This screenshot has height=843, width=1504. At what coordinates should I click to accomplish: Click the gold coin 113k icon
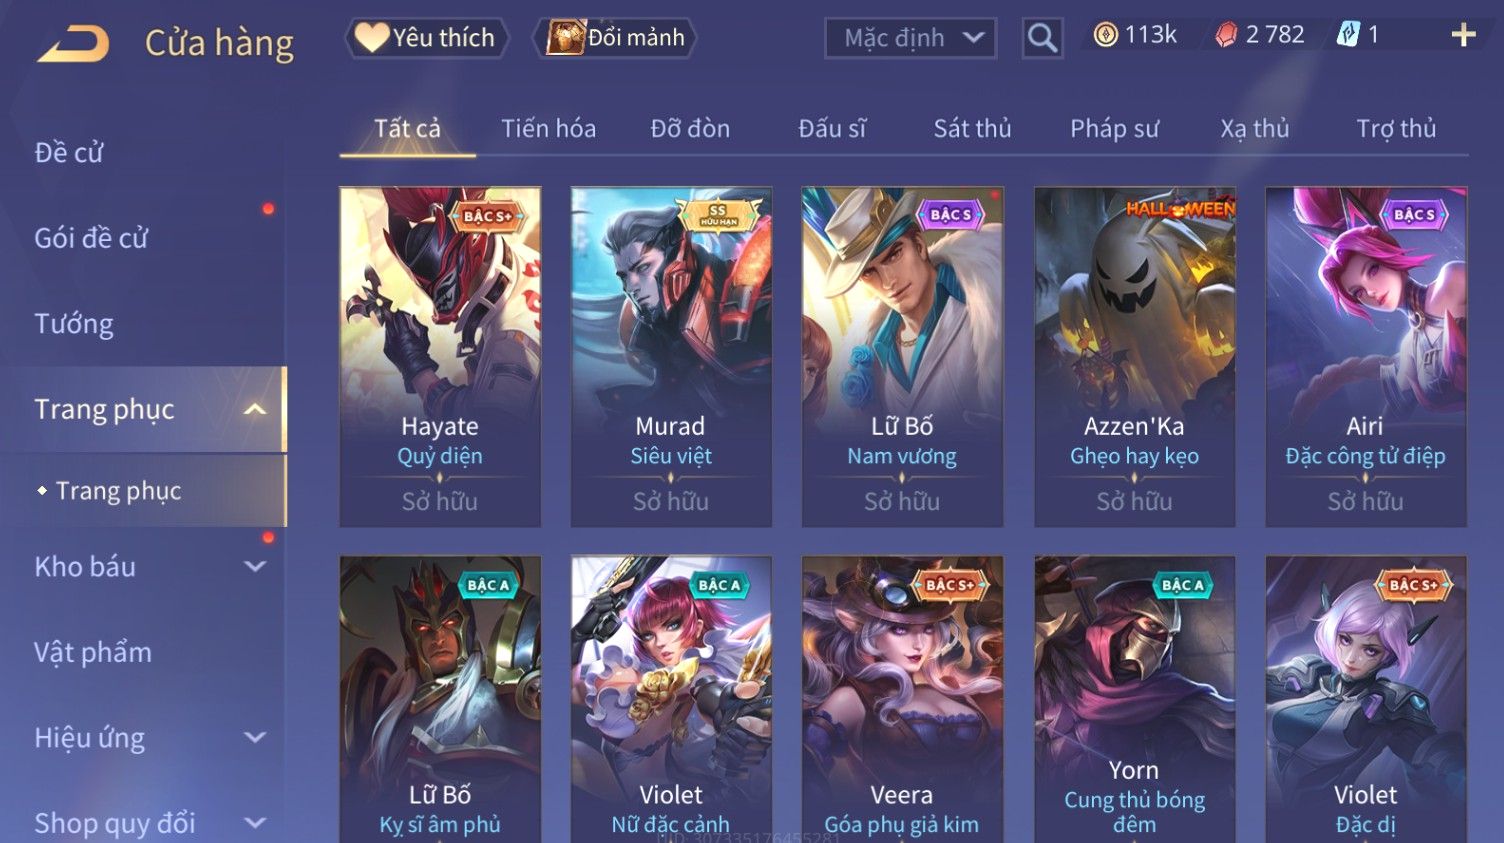[x=1105, y=35]
